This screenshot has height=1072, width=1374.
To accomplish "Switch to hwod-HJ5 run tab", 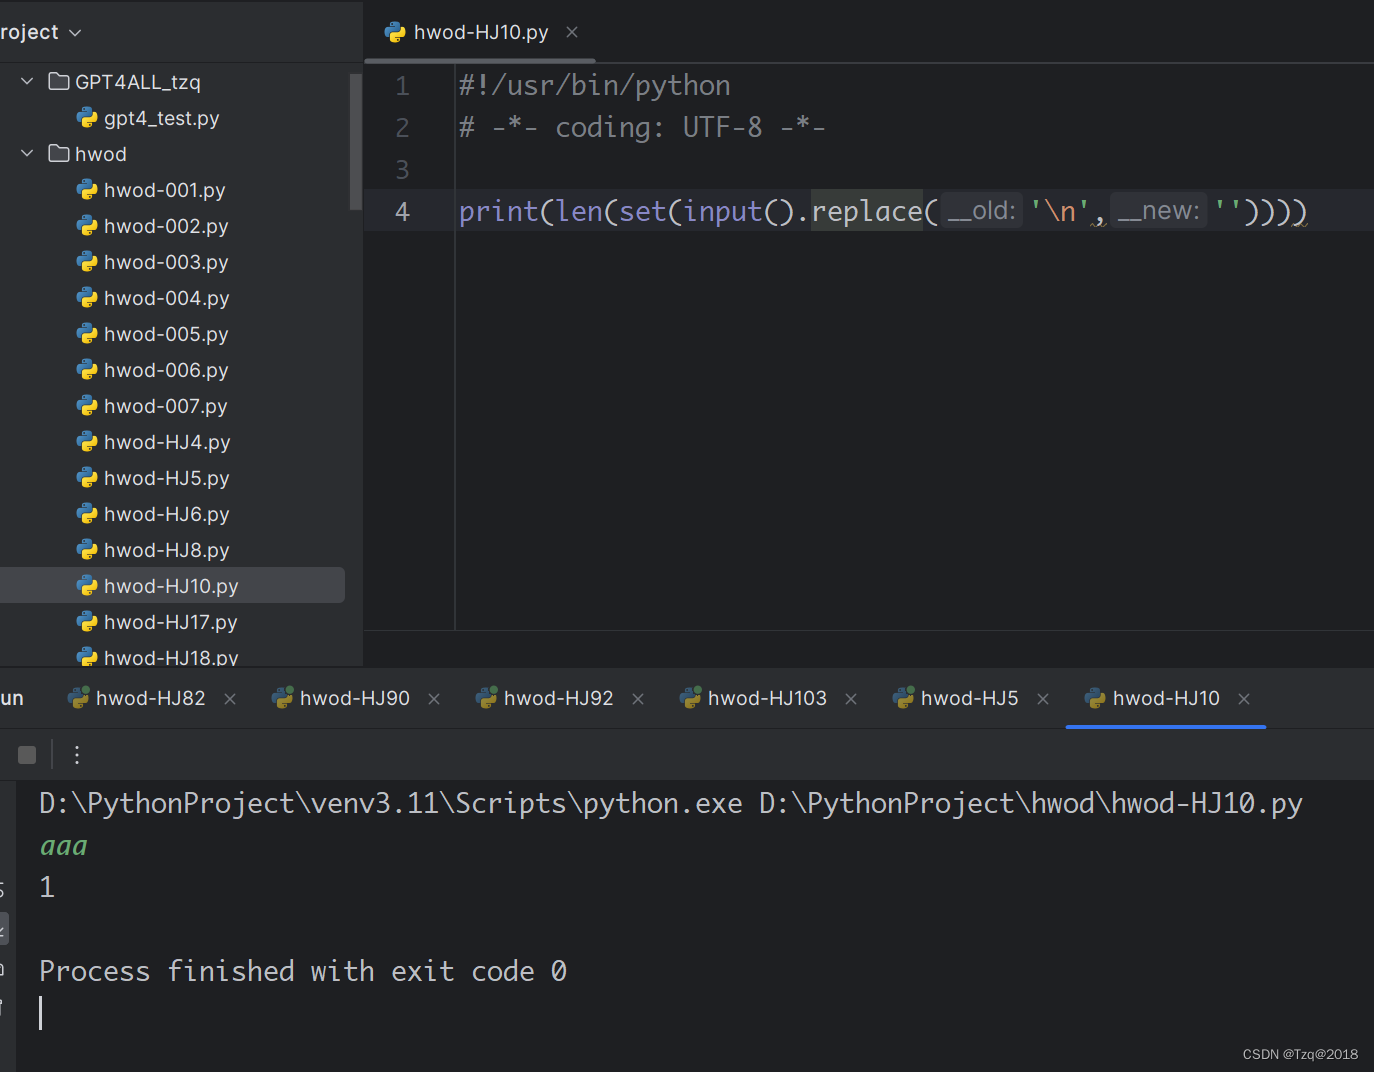I will pyautogui.click(x=969, y=698).
